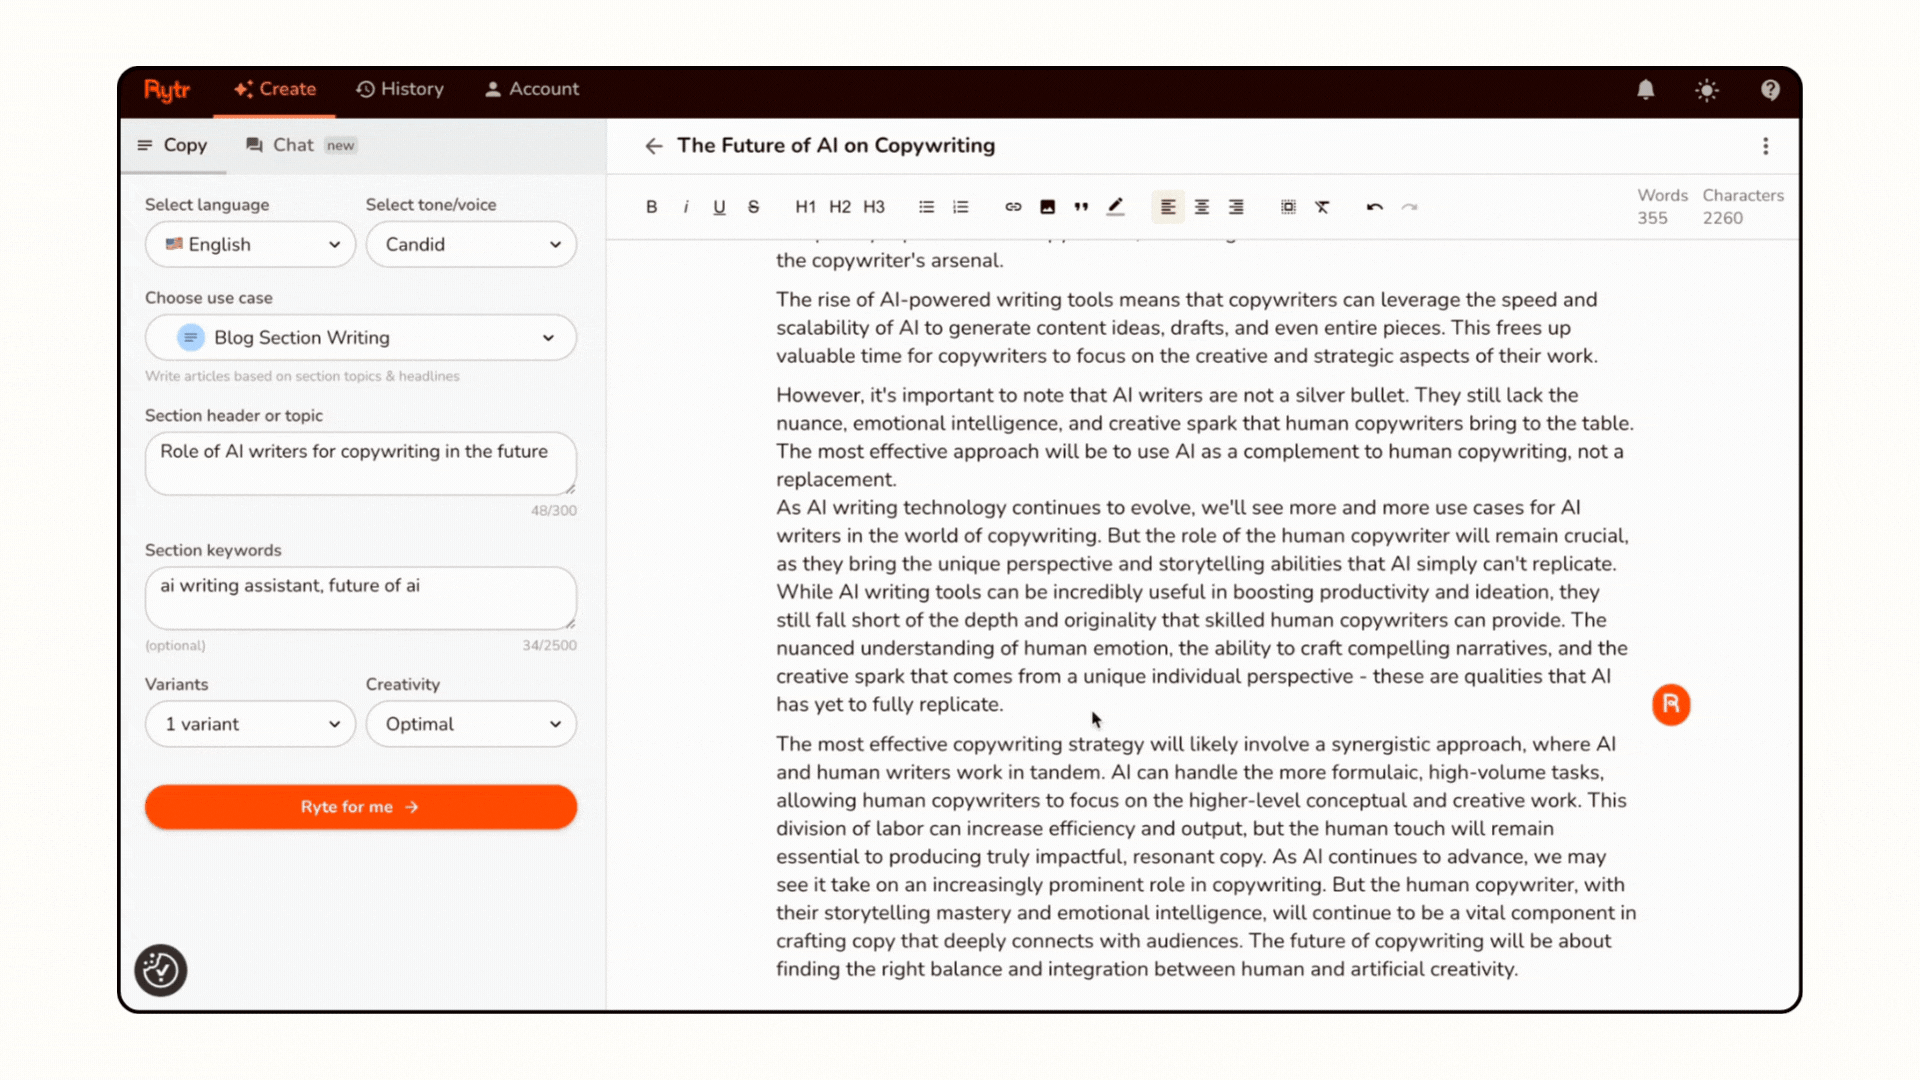Undo the last edit
1920x1080 pixels.
(x=1375, y=207)
